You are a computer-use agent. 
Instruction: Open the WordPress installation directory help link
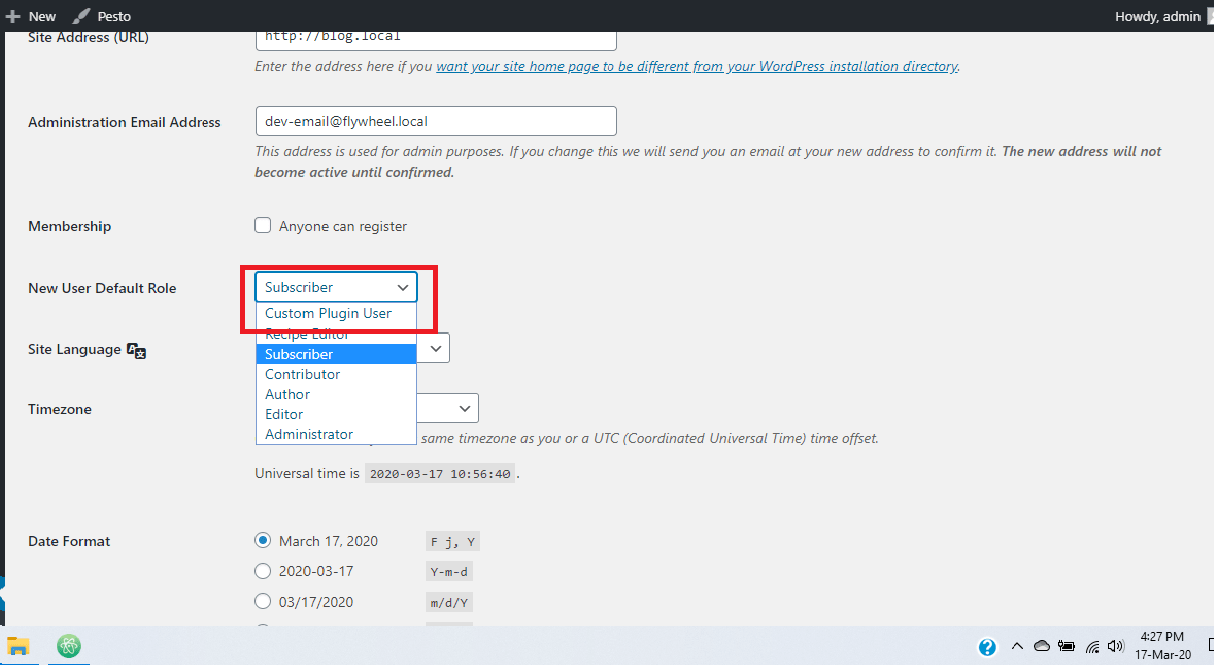pos(697,66)
